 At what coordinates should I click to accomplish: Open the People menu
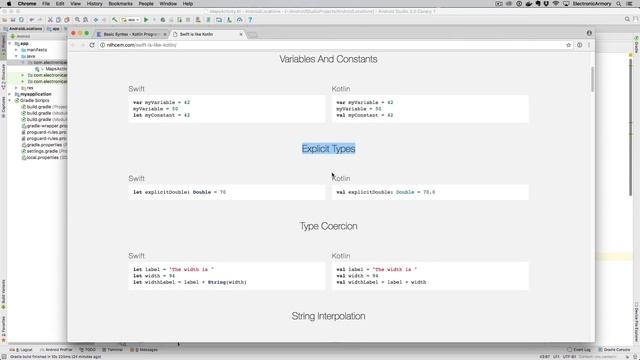coord(146,4)
